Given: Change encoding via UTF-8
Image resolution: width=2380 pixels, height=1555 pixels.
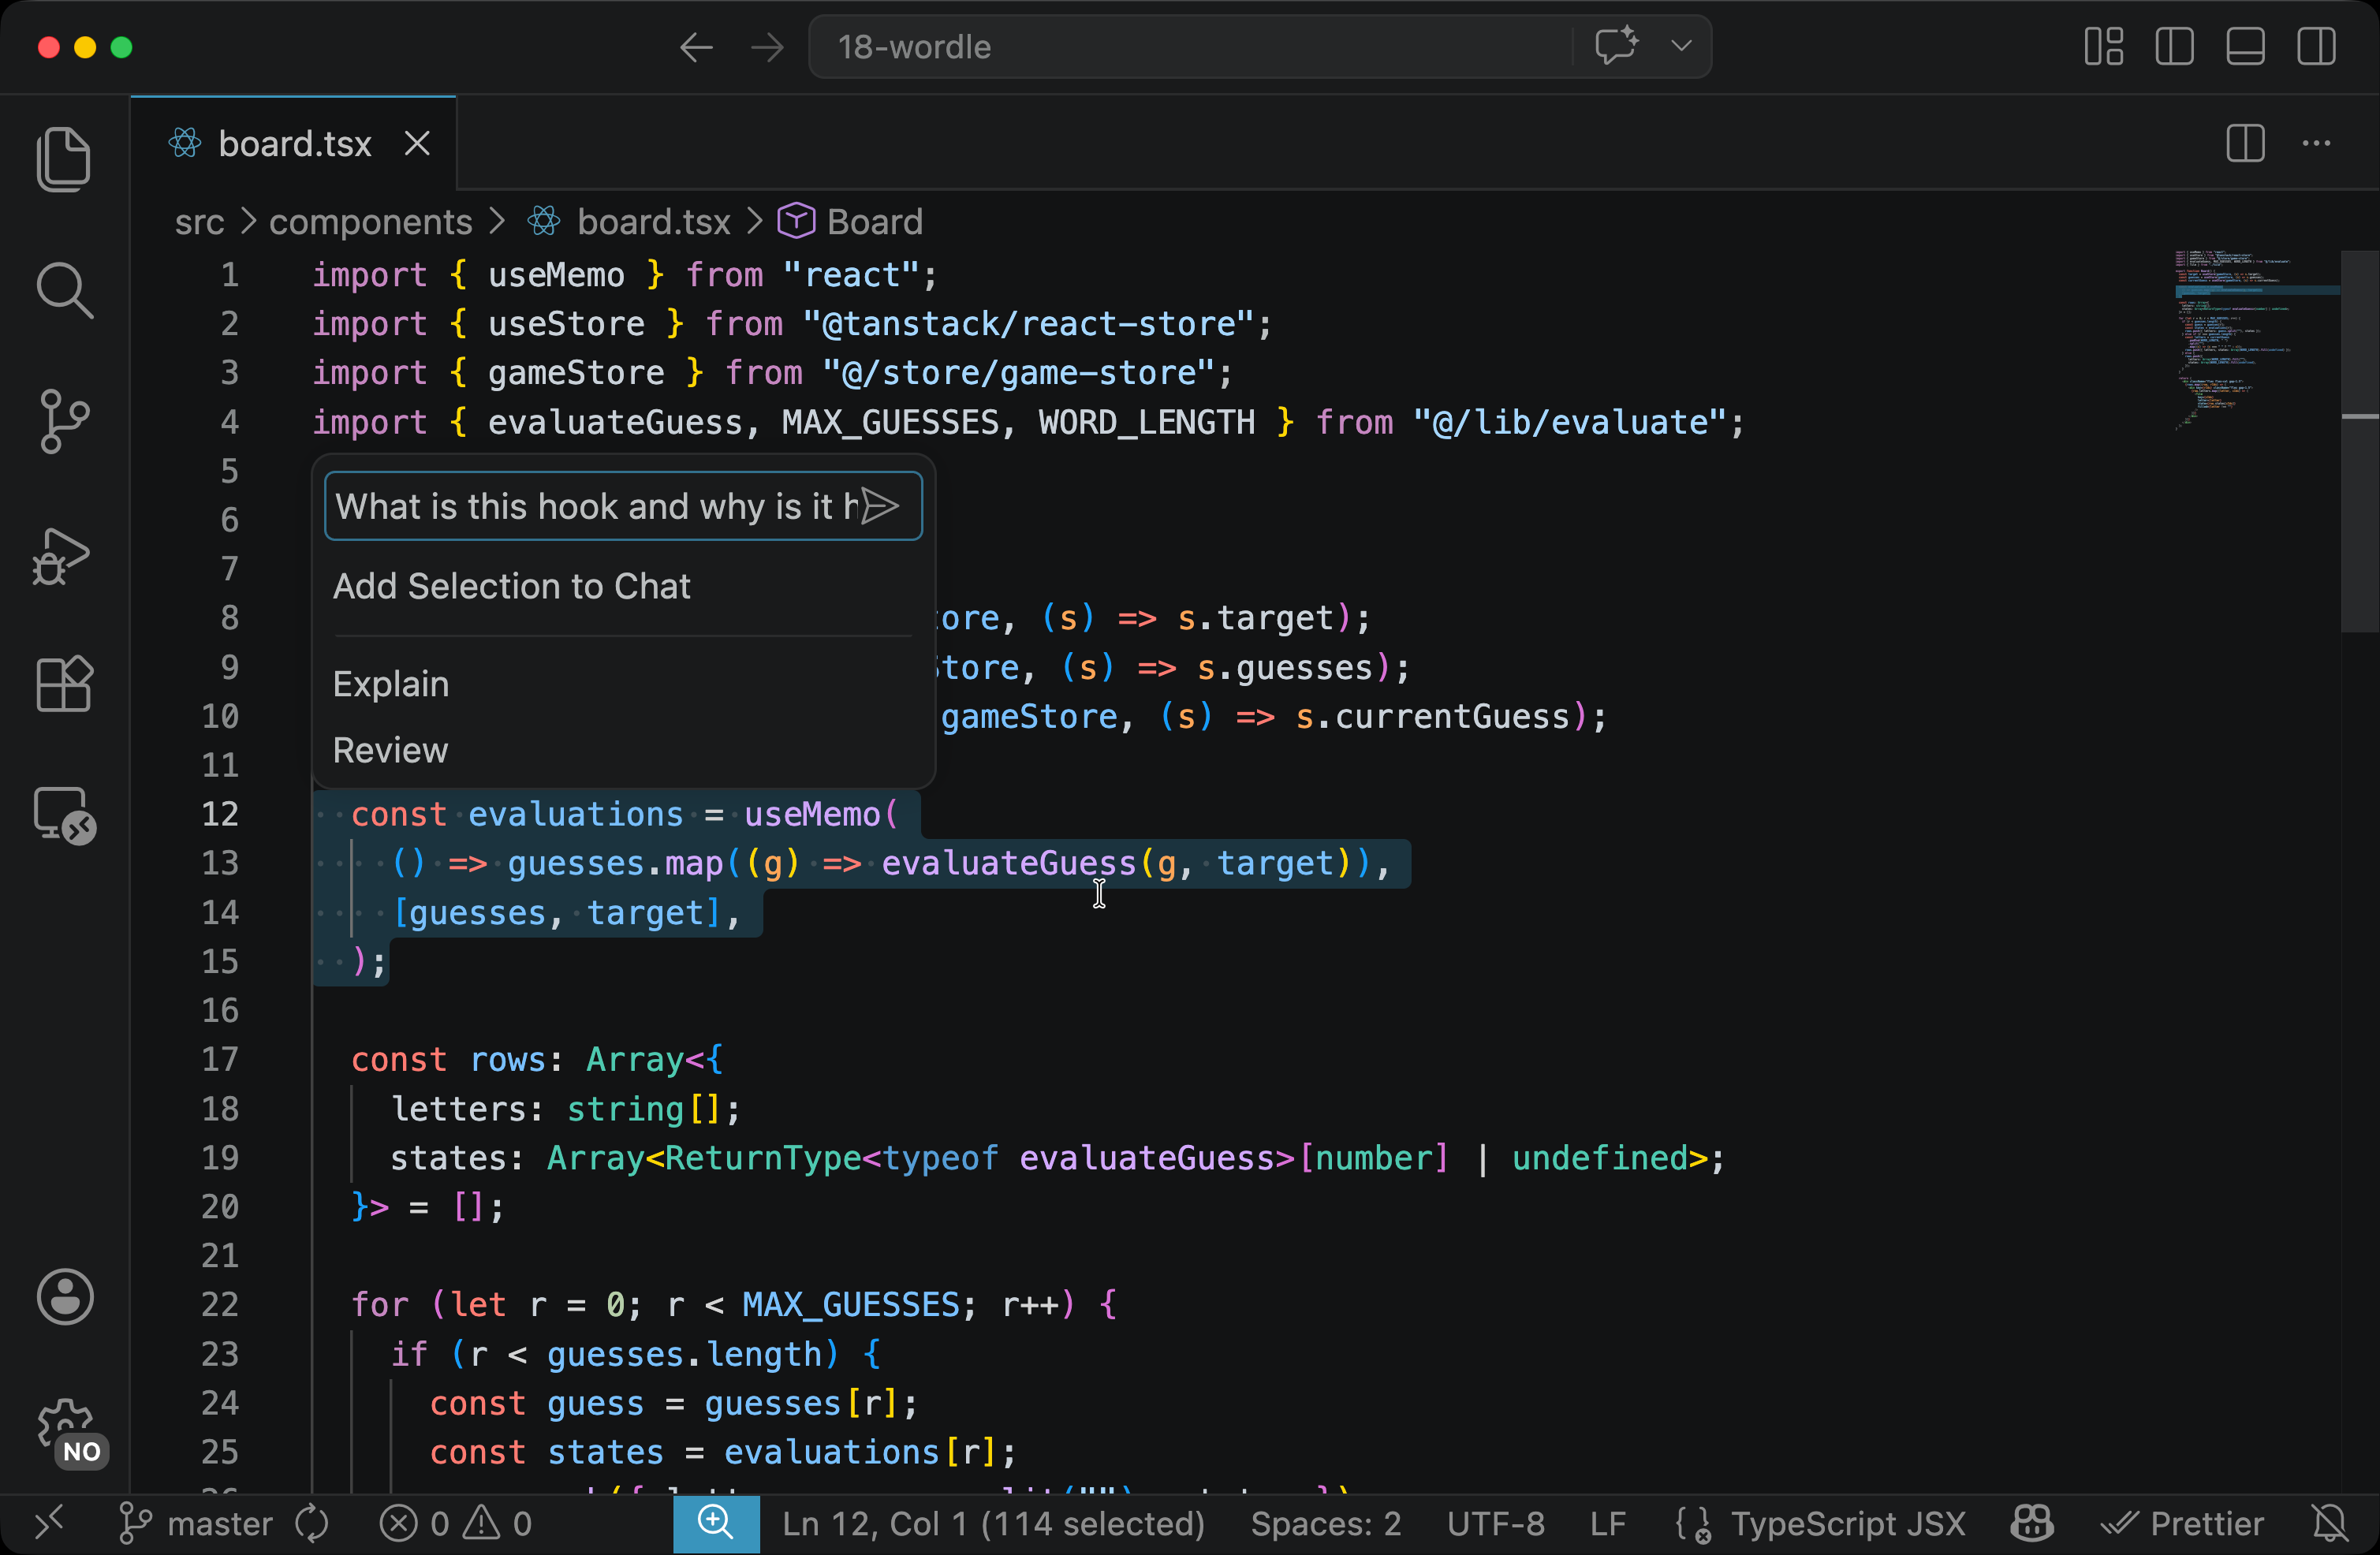Looking at the screenshot, I should coord(1496,1524).
